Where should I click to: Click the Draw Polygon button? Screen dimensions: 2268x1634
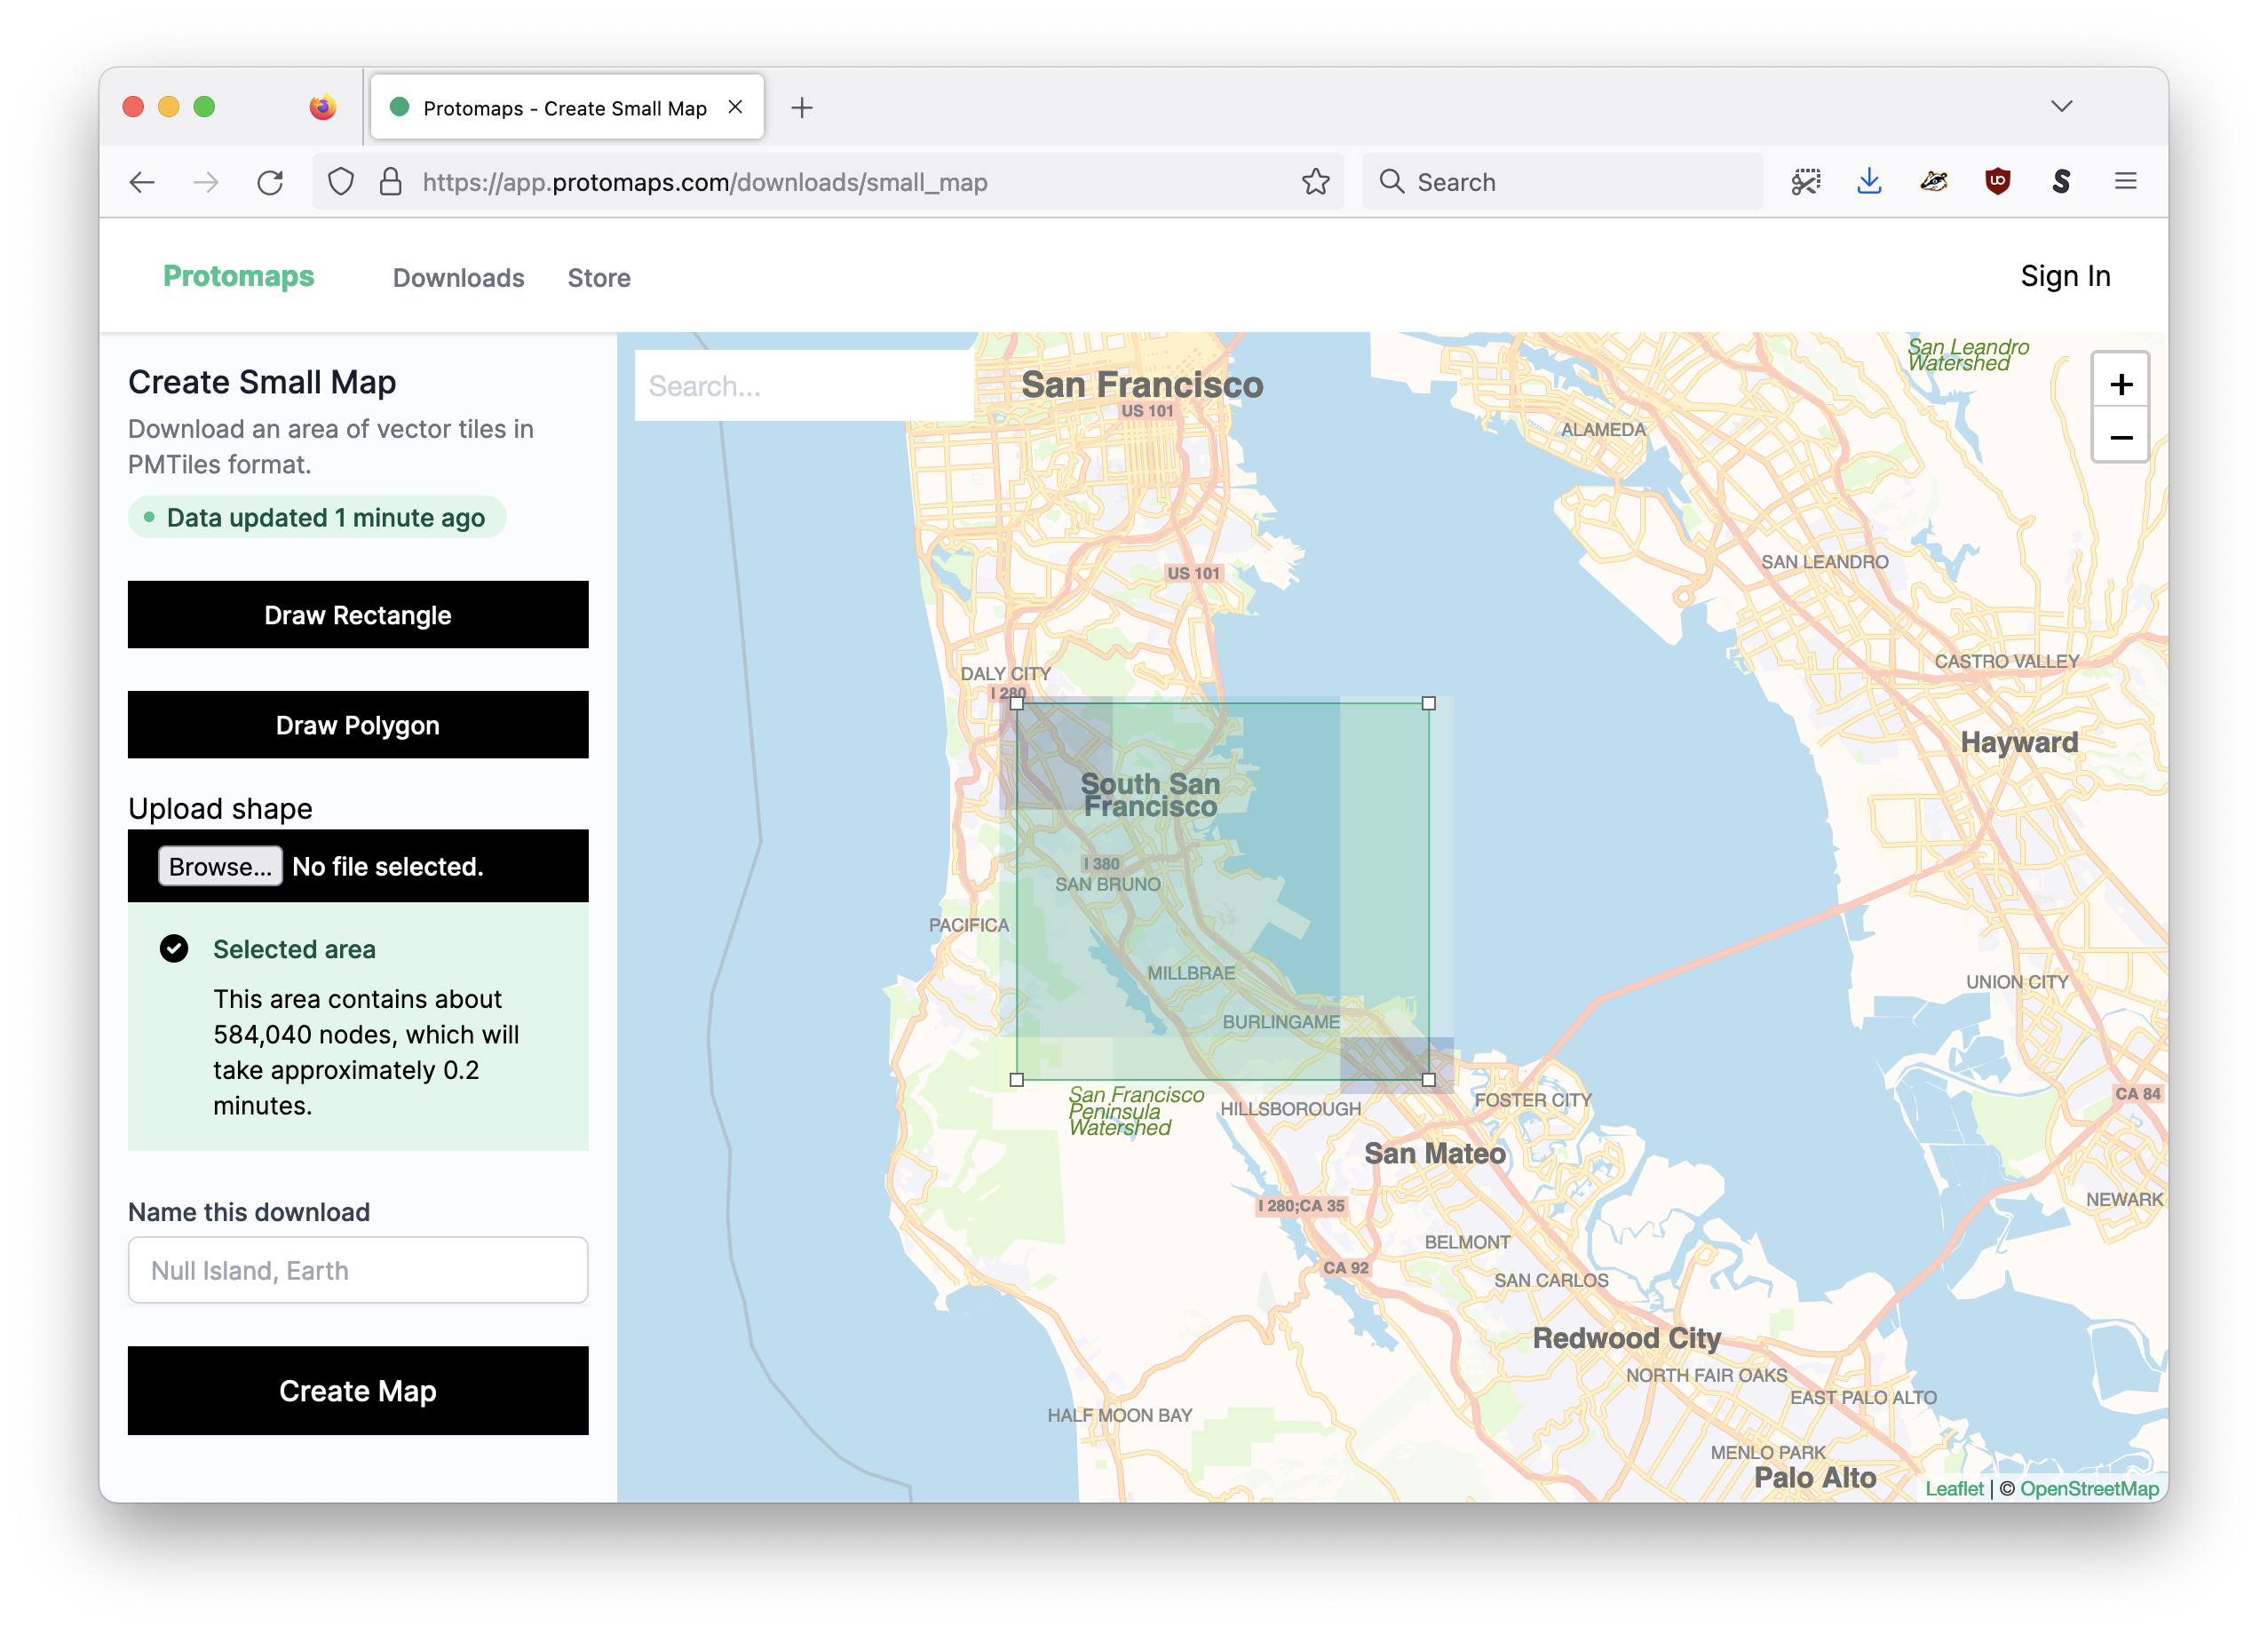click(x=358, y=725)
